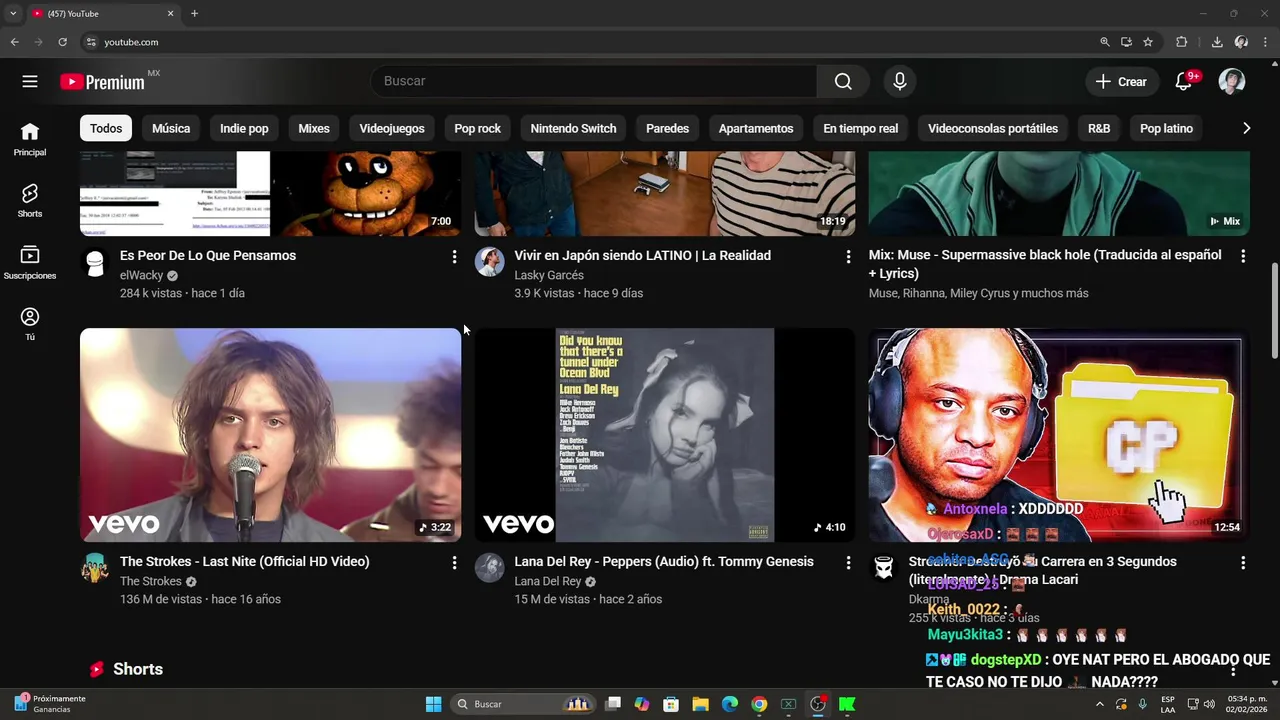Viewport: 1280px width, 720px height.
Task: Go to Principal home in sidebar
Action: tap(30, 139)
